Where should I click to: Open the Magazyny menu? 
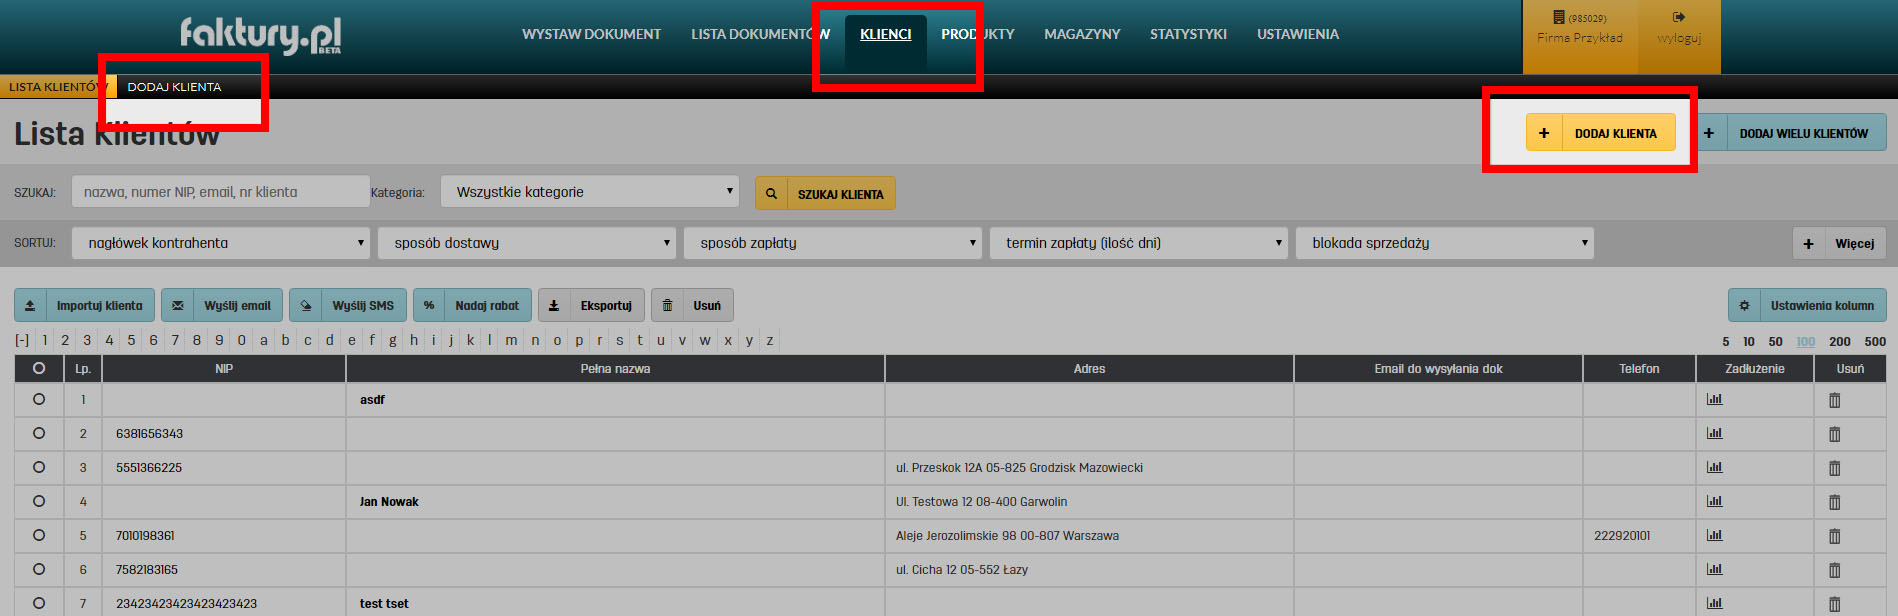[1082, 34]
